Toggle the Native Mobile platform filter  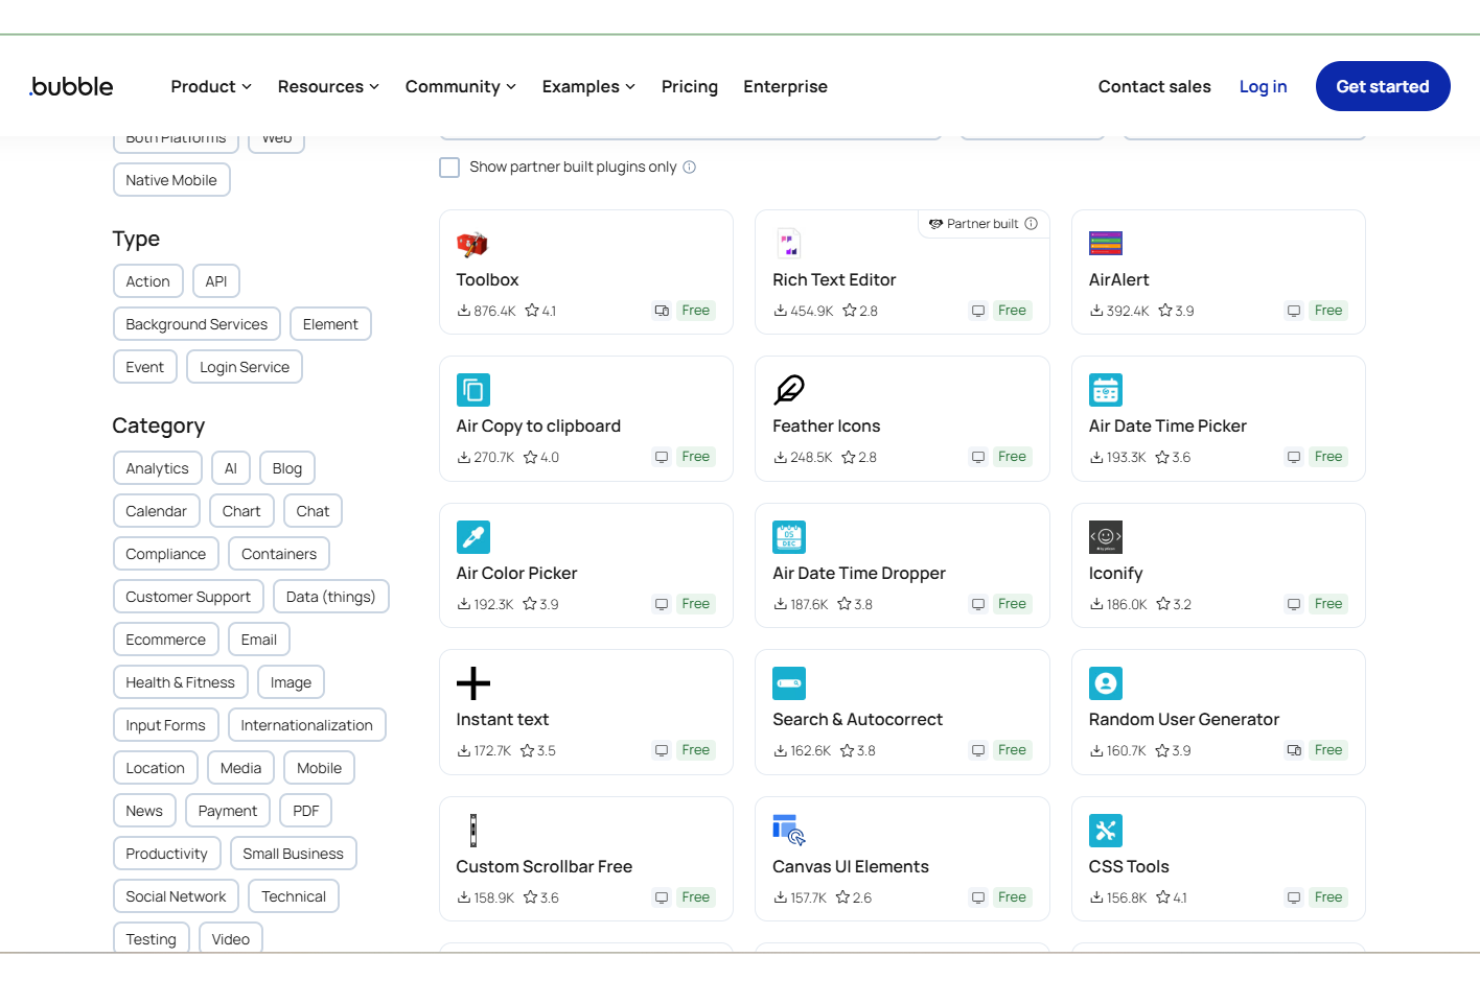coord(171,180)
